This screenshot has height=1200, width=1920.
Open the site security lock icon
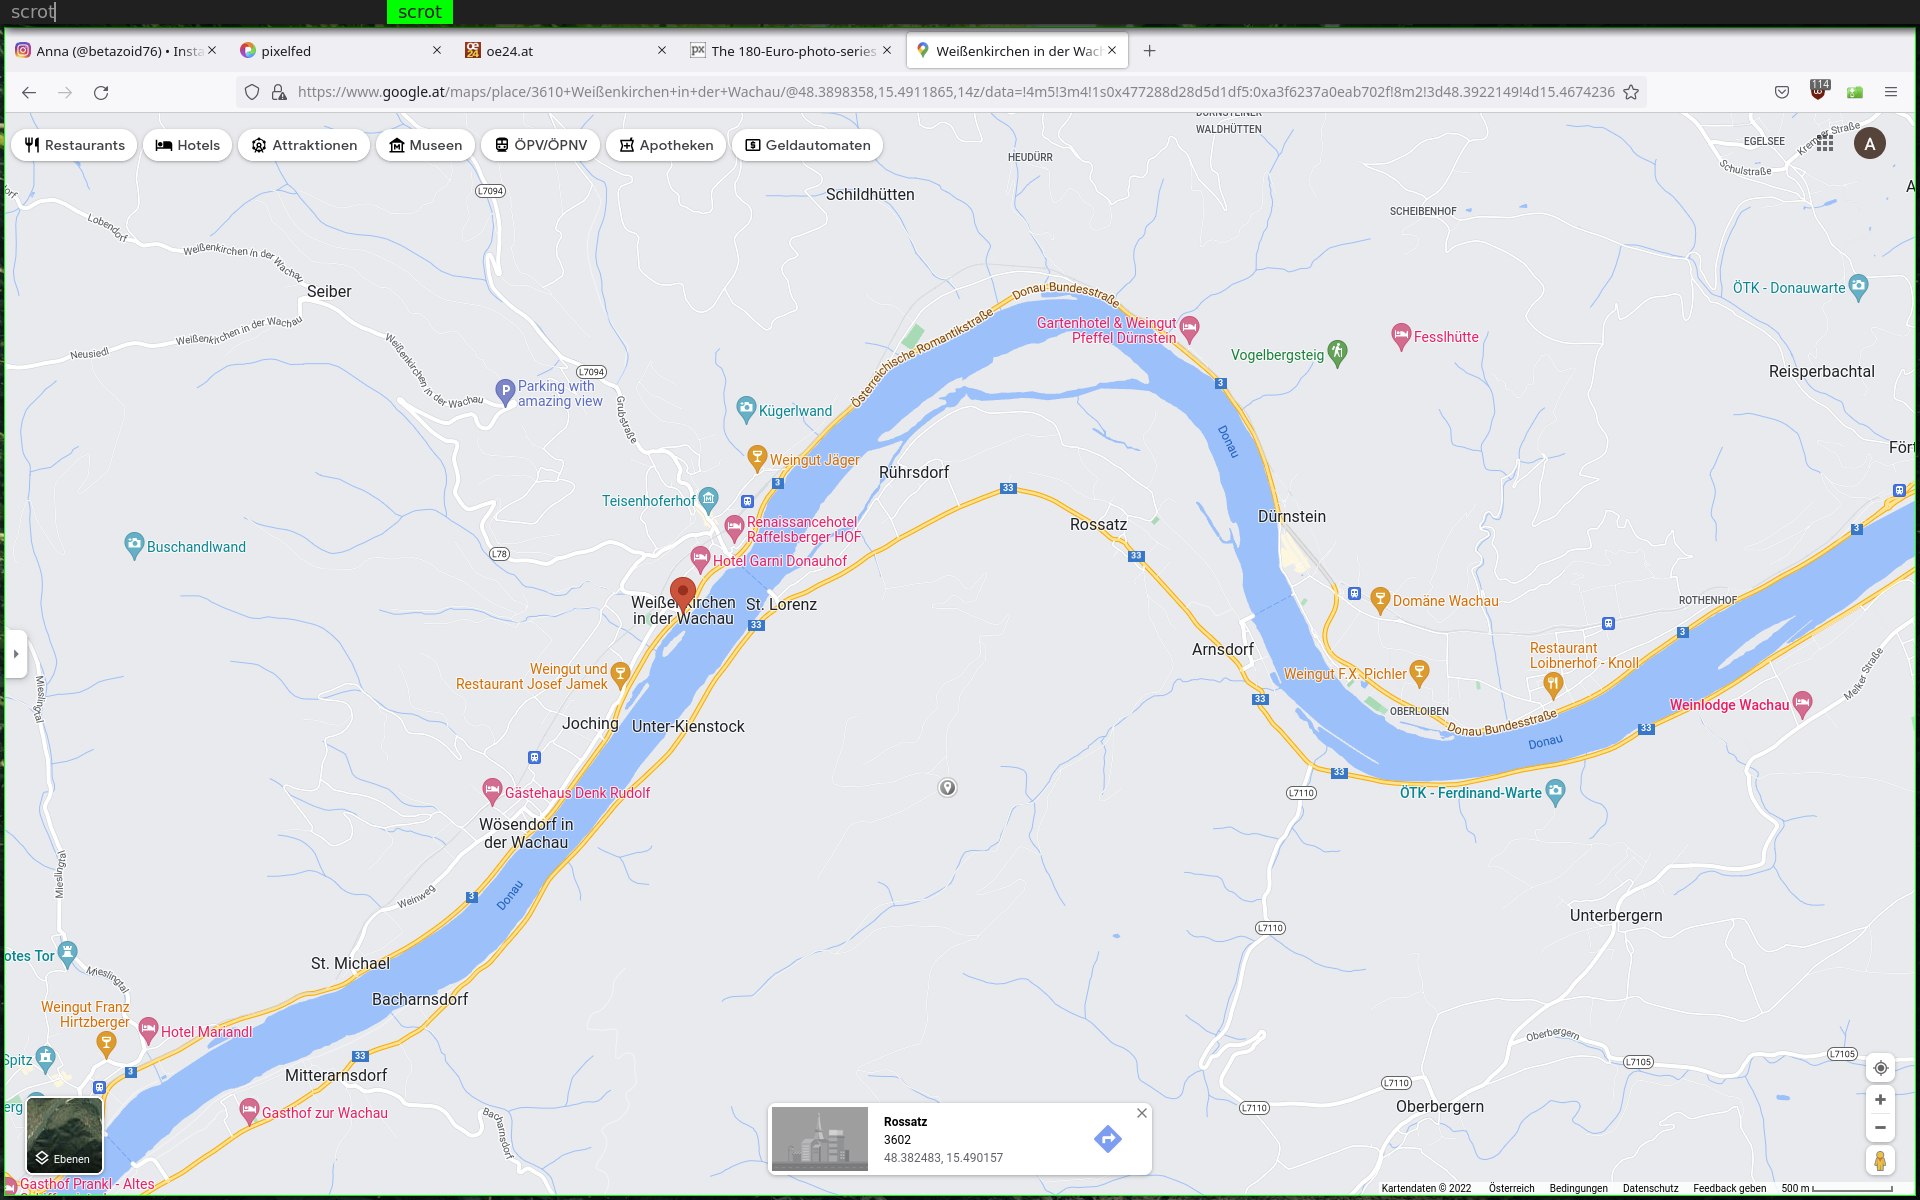click(x=279, y=92)
